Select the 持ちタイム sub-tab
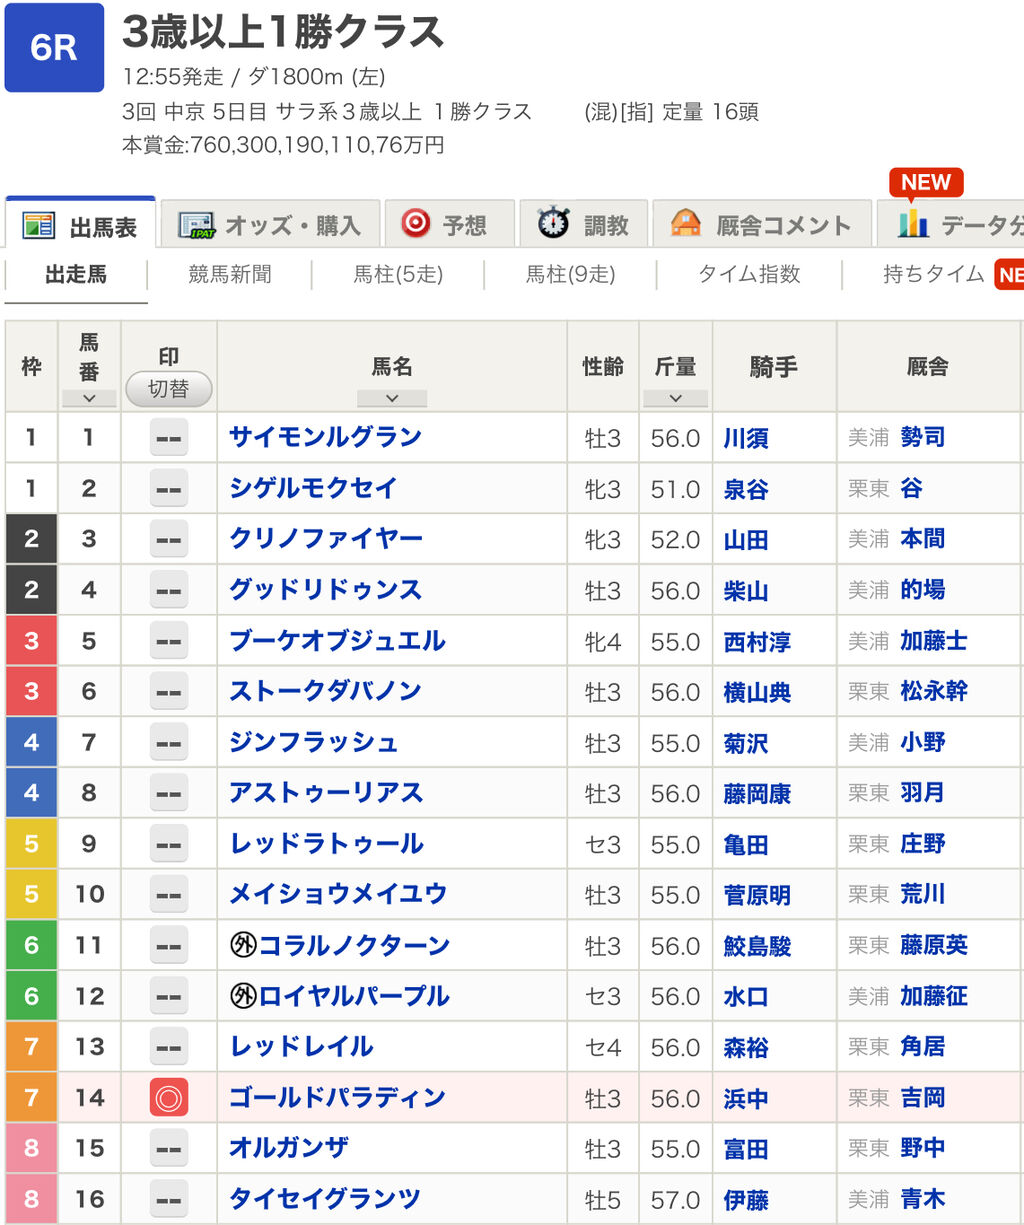 pos(934,275)
